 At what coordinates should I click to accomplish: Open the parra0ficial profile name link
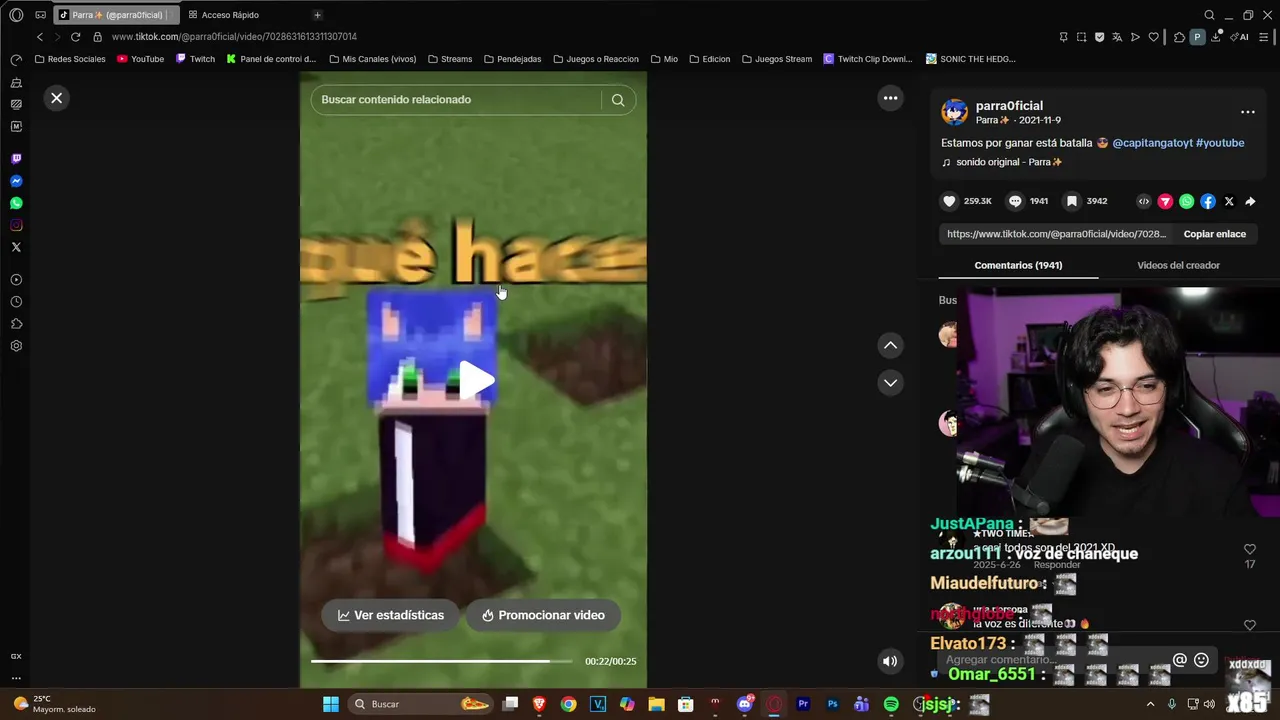coord(1009,106)
